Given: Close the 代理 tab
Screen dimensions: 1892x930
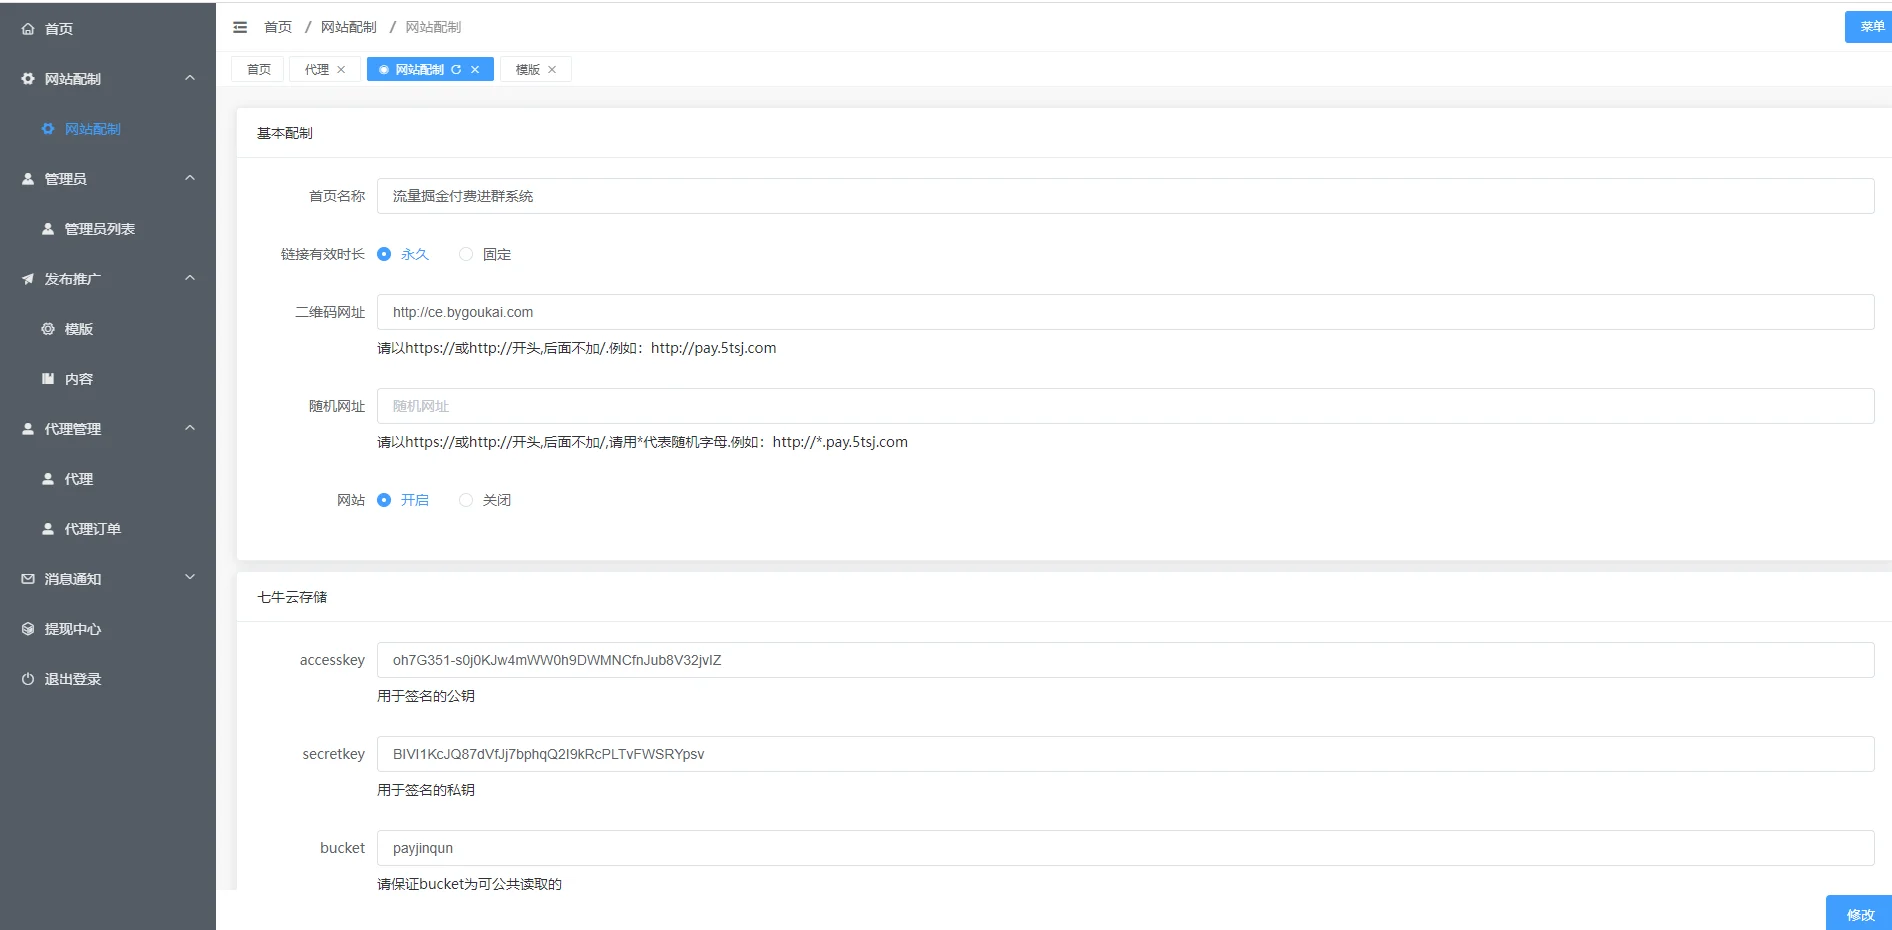Looking at the screenshot, I should [341, 70].
